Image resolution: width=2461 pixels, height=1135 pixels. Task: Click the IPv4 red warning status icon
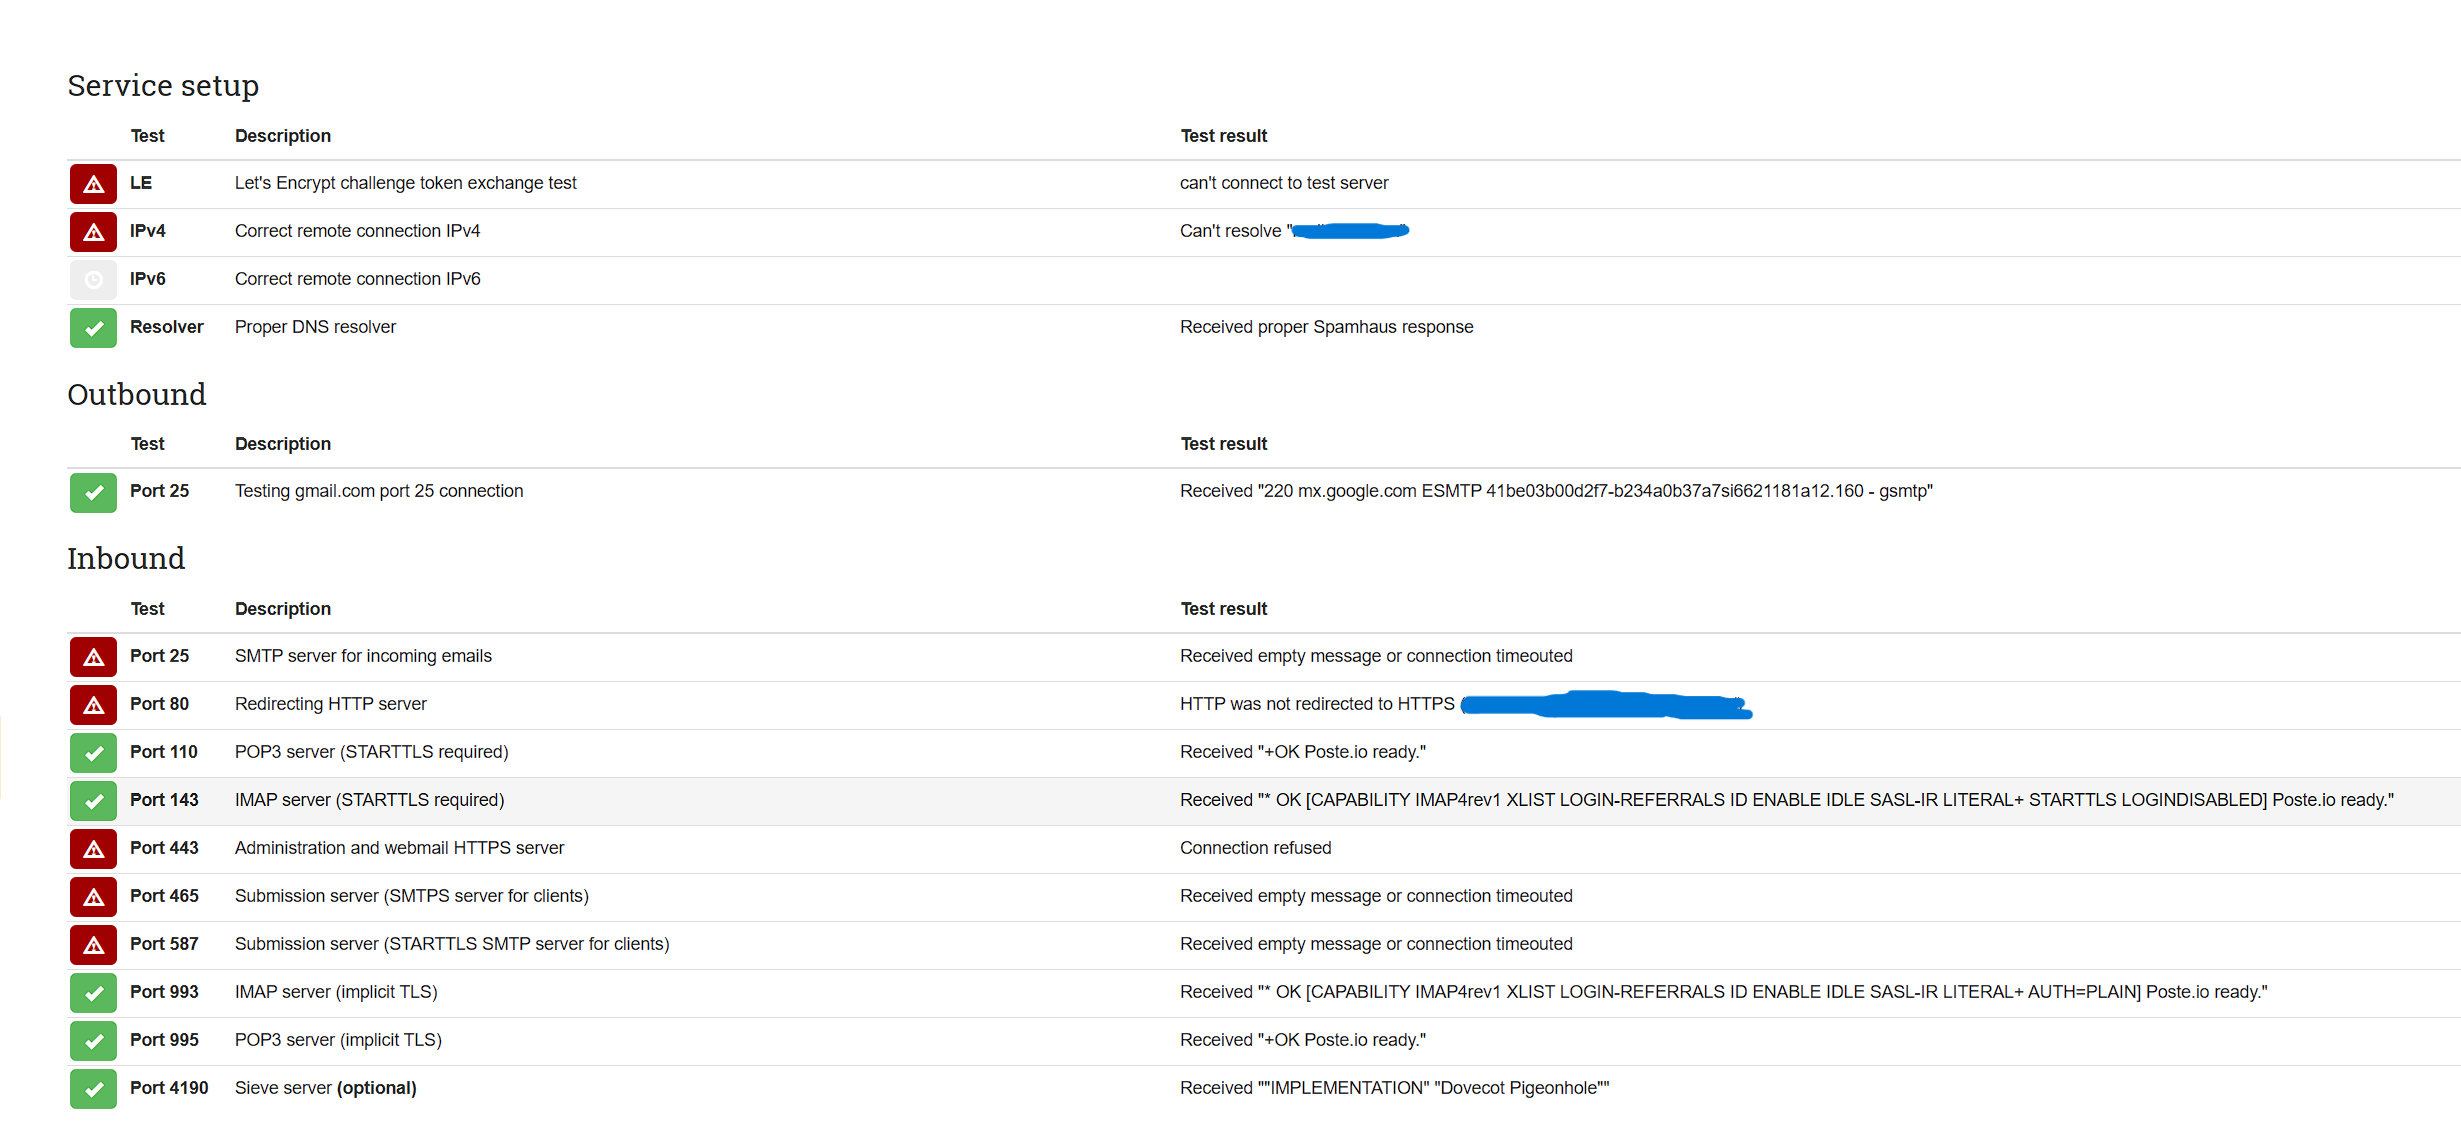[93, 232]
